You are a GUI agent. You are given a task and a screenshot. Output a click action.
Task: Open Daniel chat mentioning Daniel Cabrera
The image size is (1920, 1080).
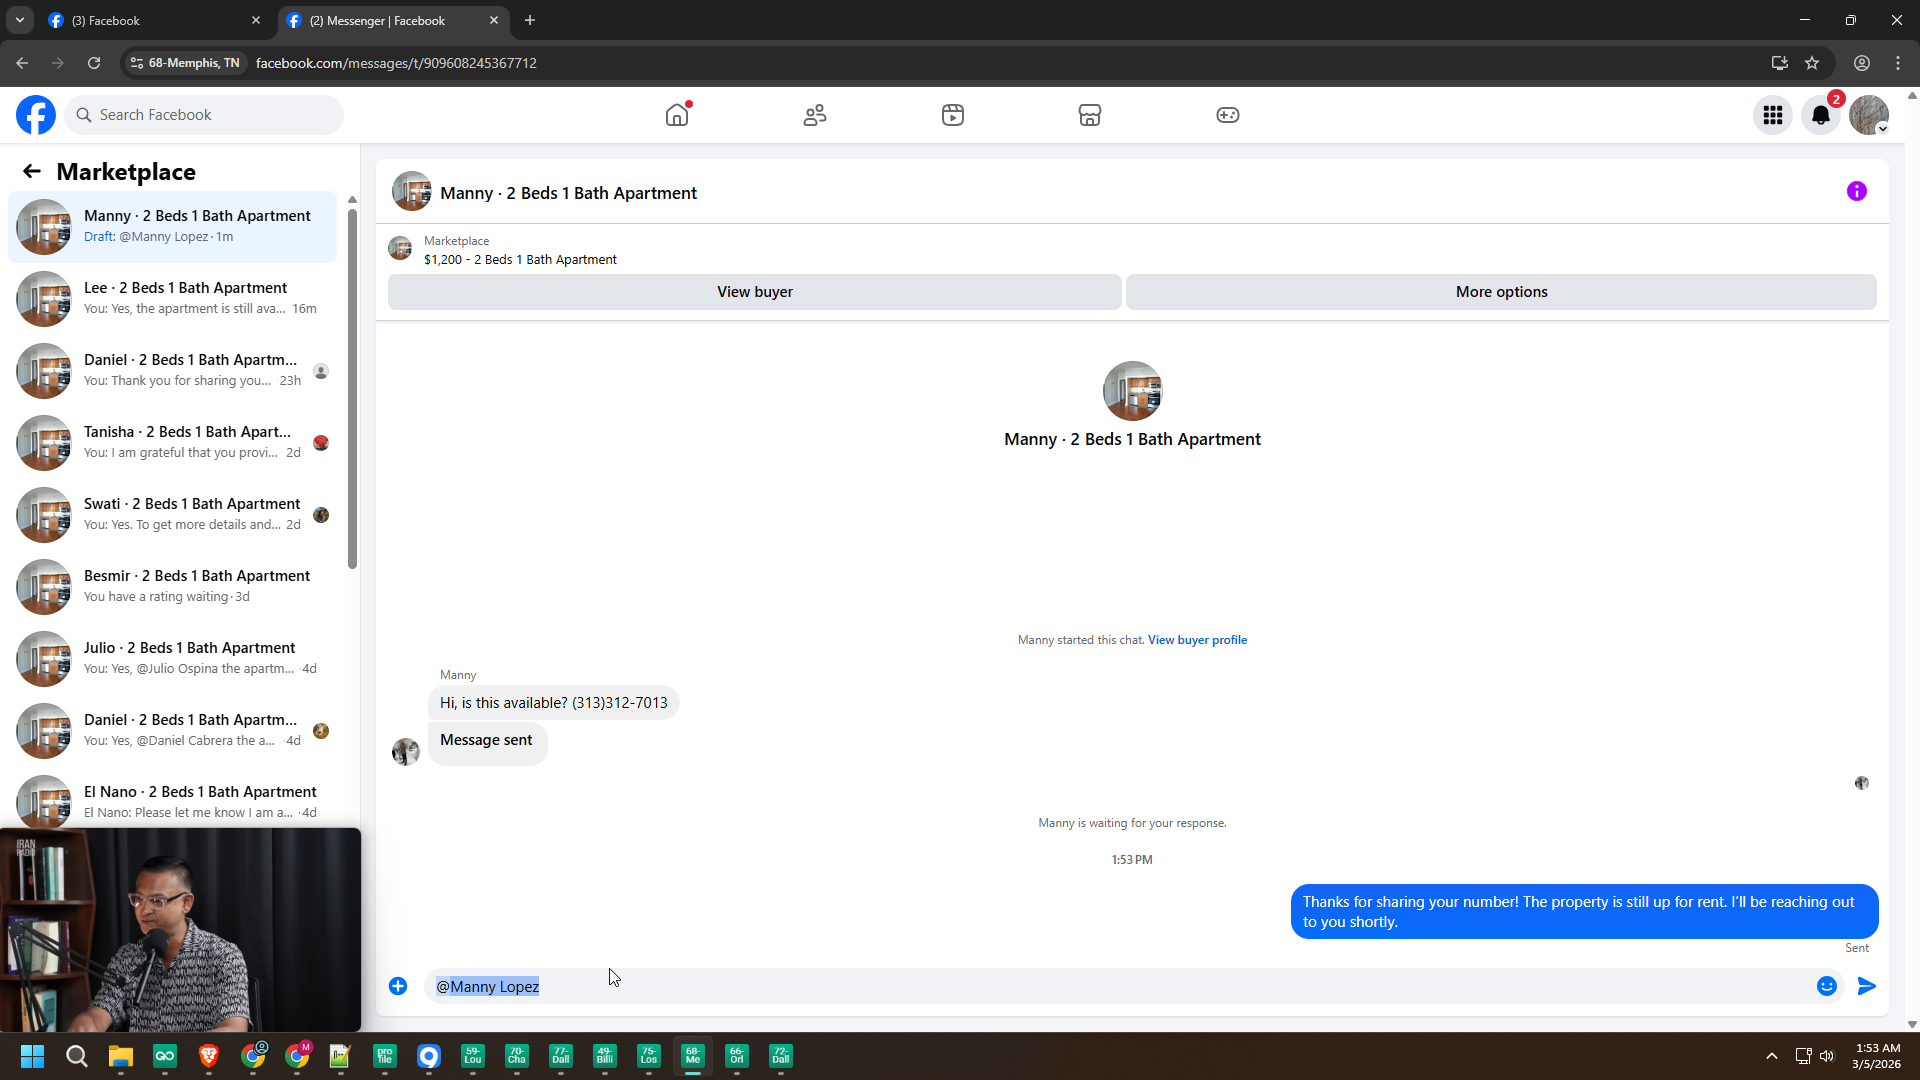click(172, 731)
